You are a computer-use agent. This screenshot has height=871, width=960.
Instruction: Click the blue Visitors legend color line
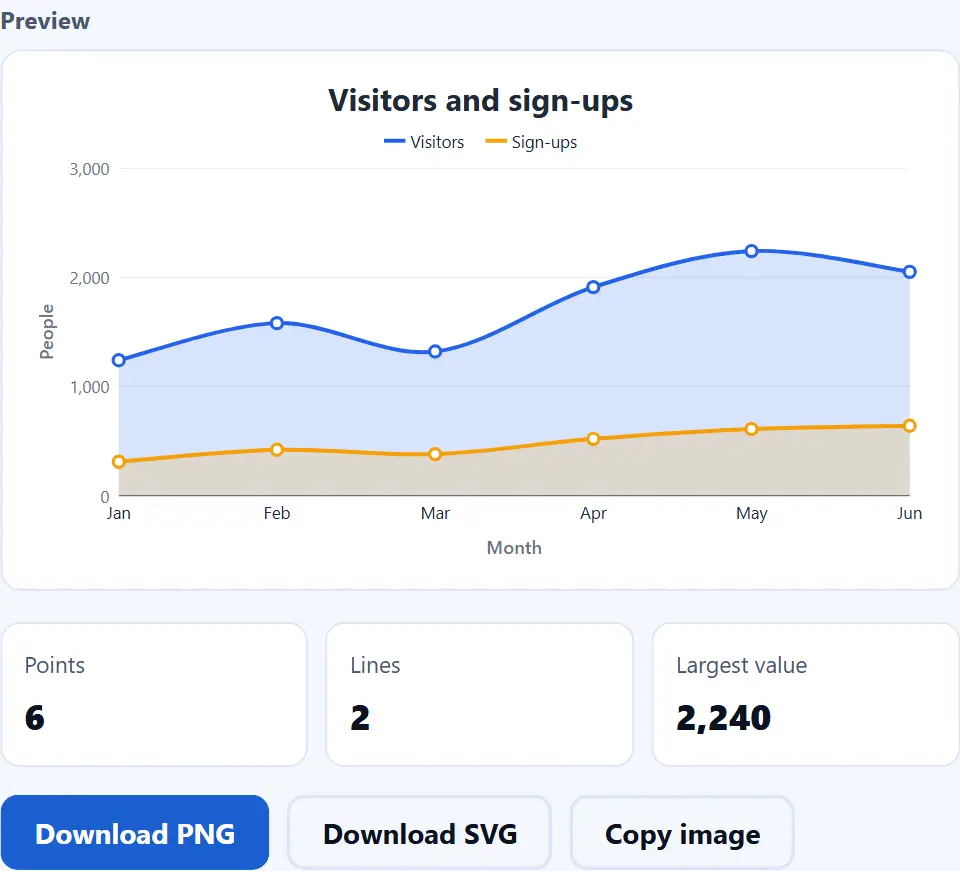[394, 141]
